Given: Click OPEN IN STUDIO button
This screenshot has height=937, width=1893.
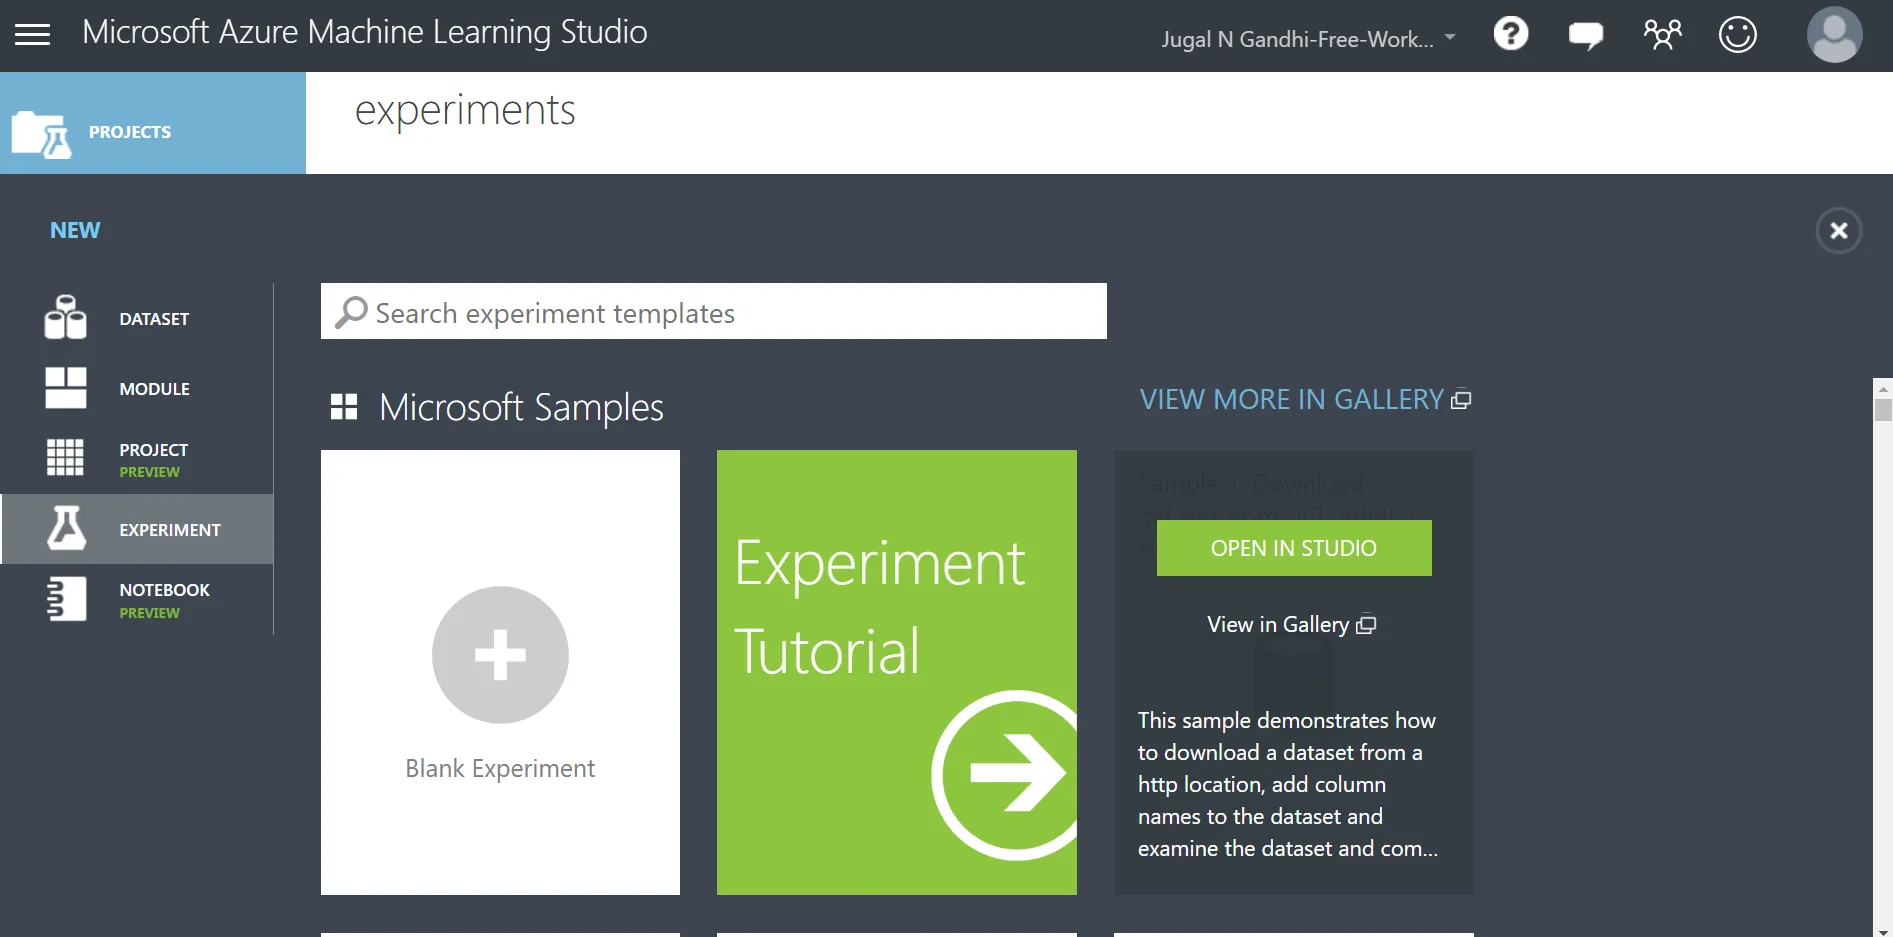Looking at the screenshot, I should coord(1294,548).
